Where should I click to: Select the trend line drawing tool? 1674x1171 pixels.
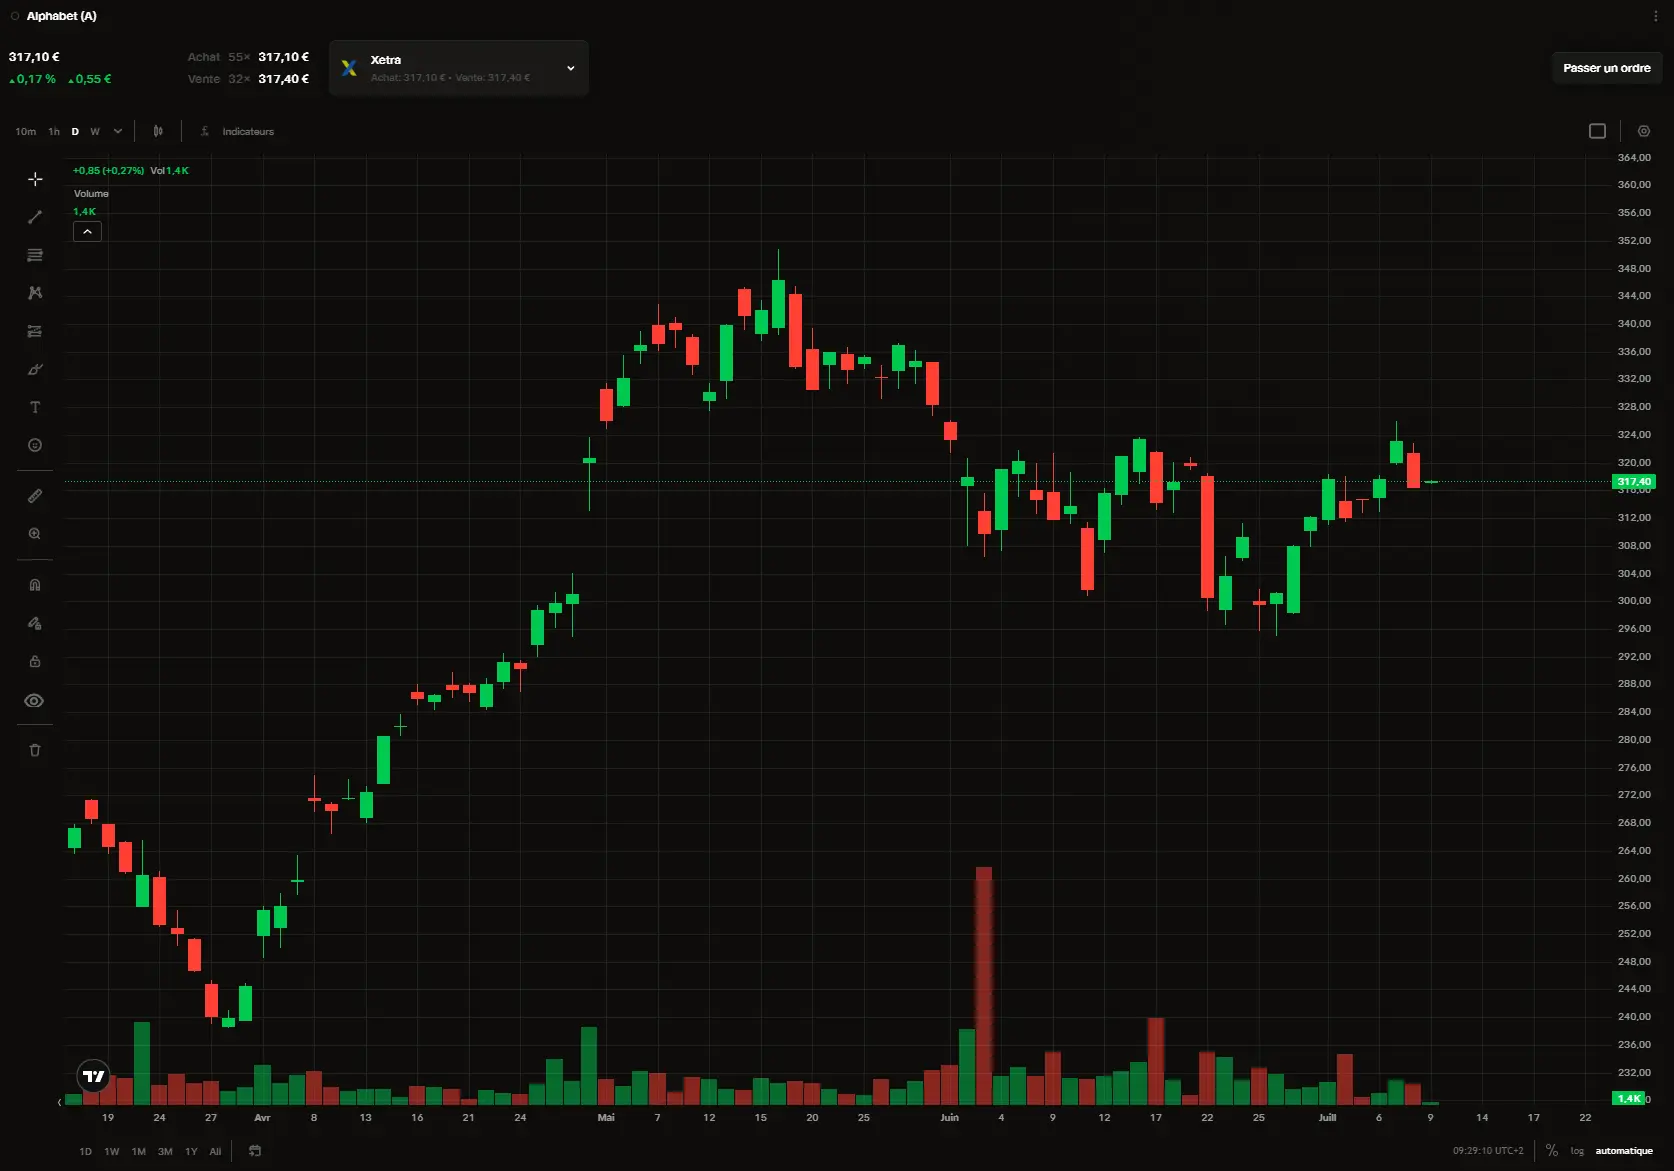click(x=35, y=217)
